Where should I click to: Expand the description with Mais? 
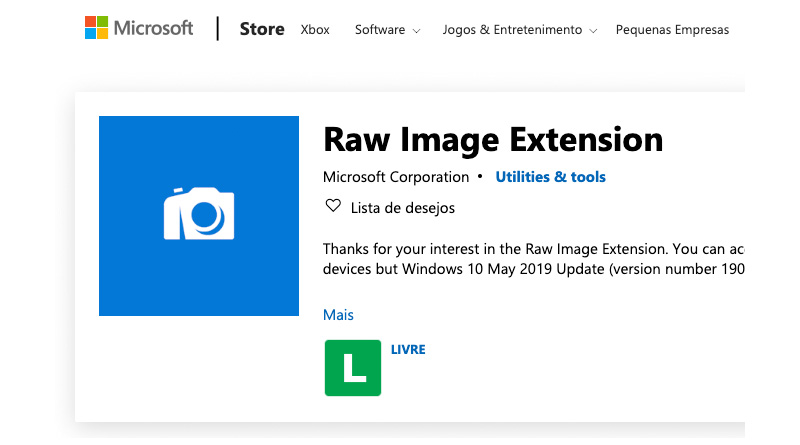(x=338, y=315)
